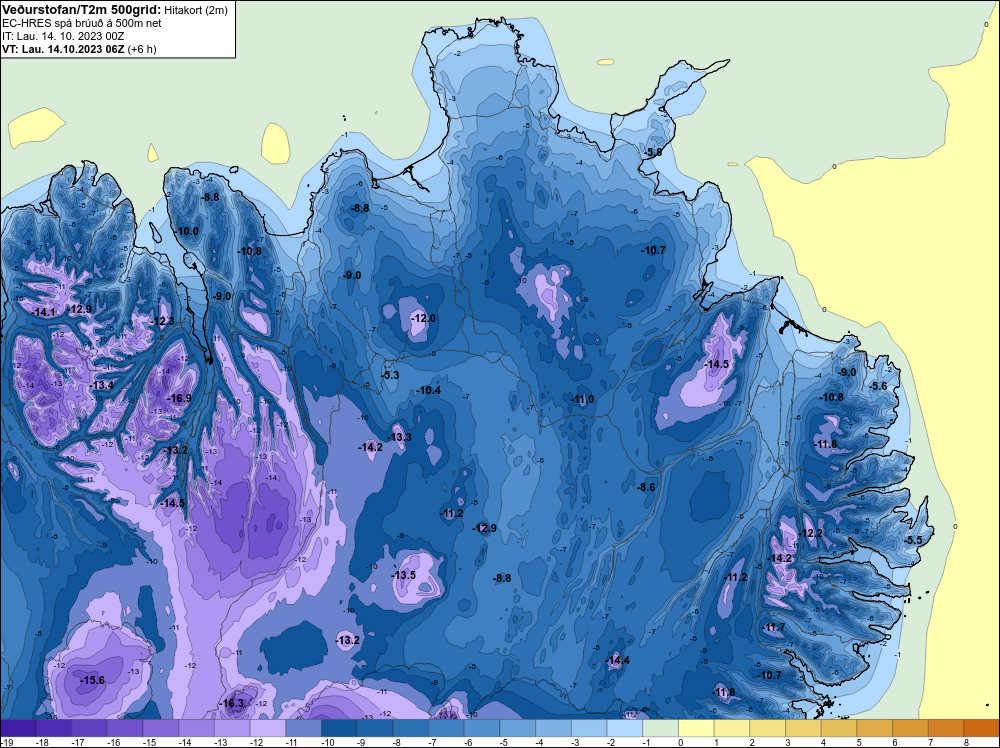Screen dimensions: 1000x748
Task: Pick the -14.1 temperature label
Action: tap(43, 312)
